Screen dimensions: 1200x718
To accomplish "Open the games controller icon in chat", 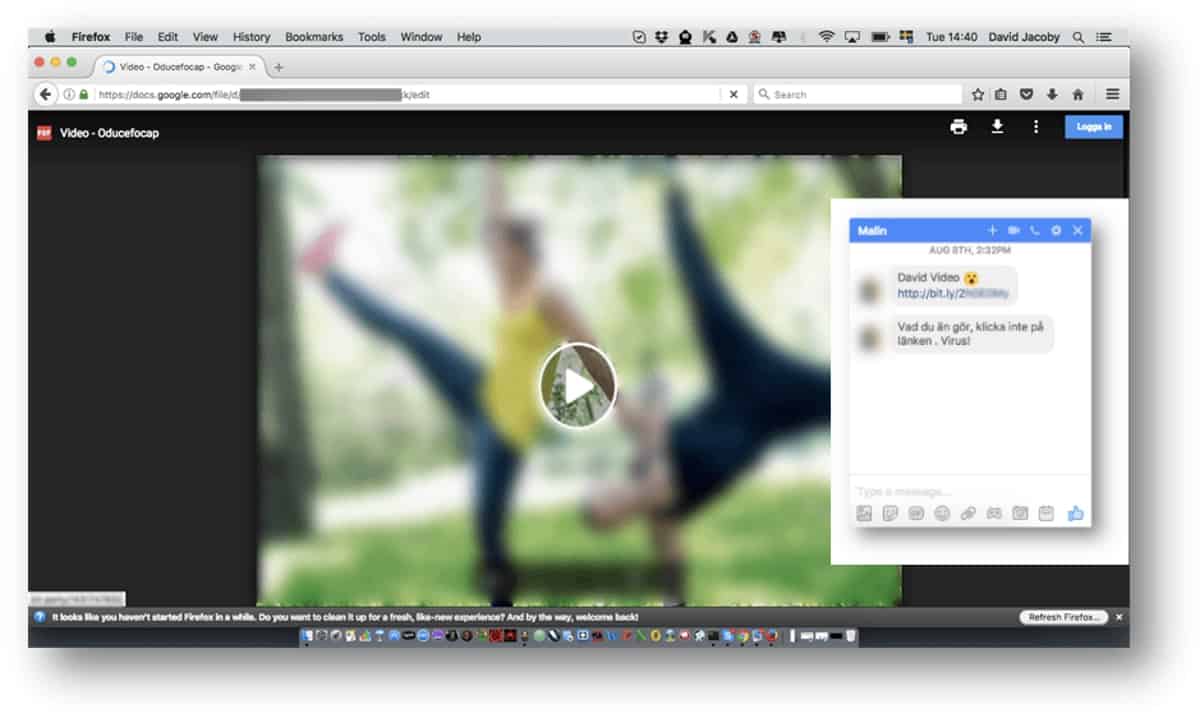I will pyautogui.click(x=994, y=514).
